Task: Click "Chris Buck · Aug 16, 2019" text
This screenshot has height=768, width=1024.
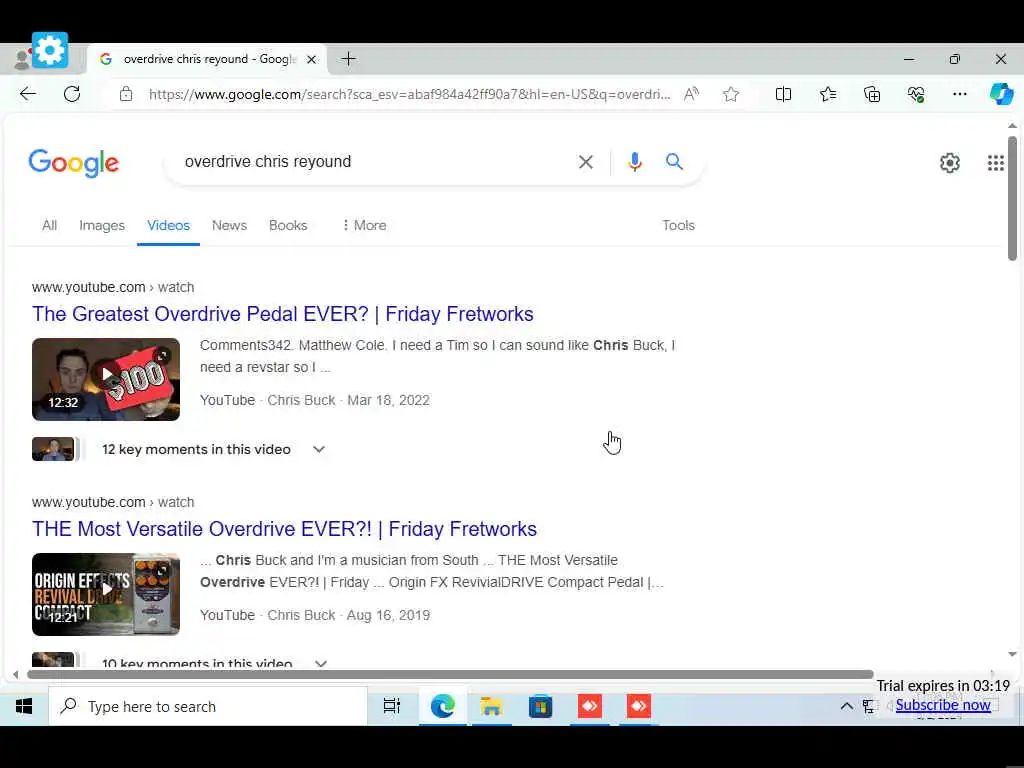Action: (349, 615)
